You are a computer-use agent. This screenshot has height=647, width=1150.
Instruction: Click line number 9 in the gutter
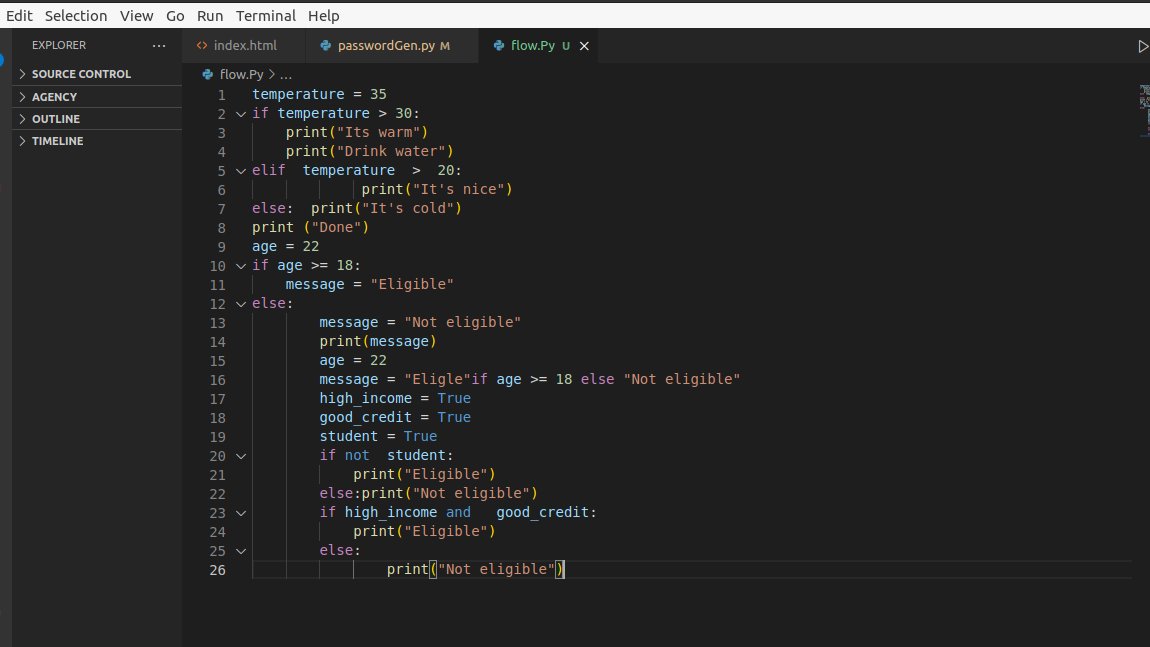coord(221,246)
